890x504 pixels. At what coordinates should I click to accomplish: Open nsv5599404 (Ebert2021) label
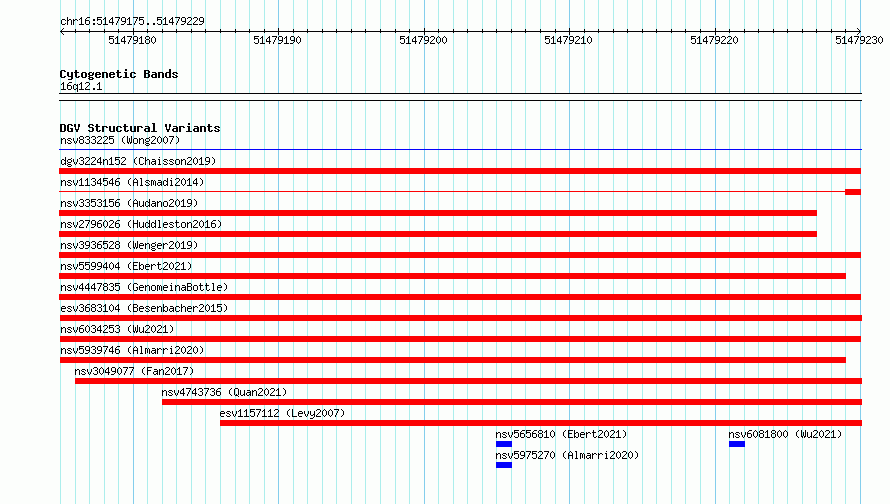coord(126,266)
